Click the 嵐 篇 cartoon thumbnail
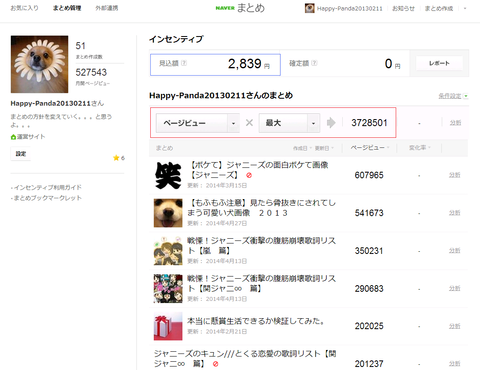 (168, 251)
